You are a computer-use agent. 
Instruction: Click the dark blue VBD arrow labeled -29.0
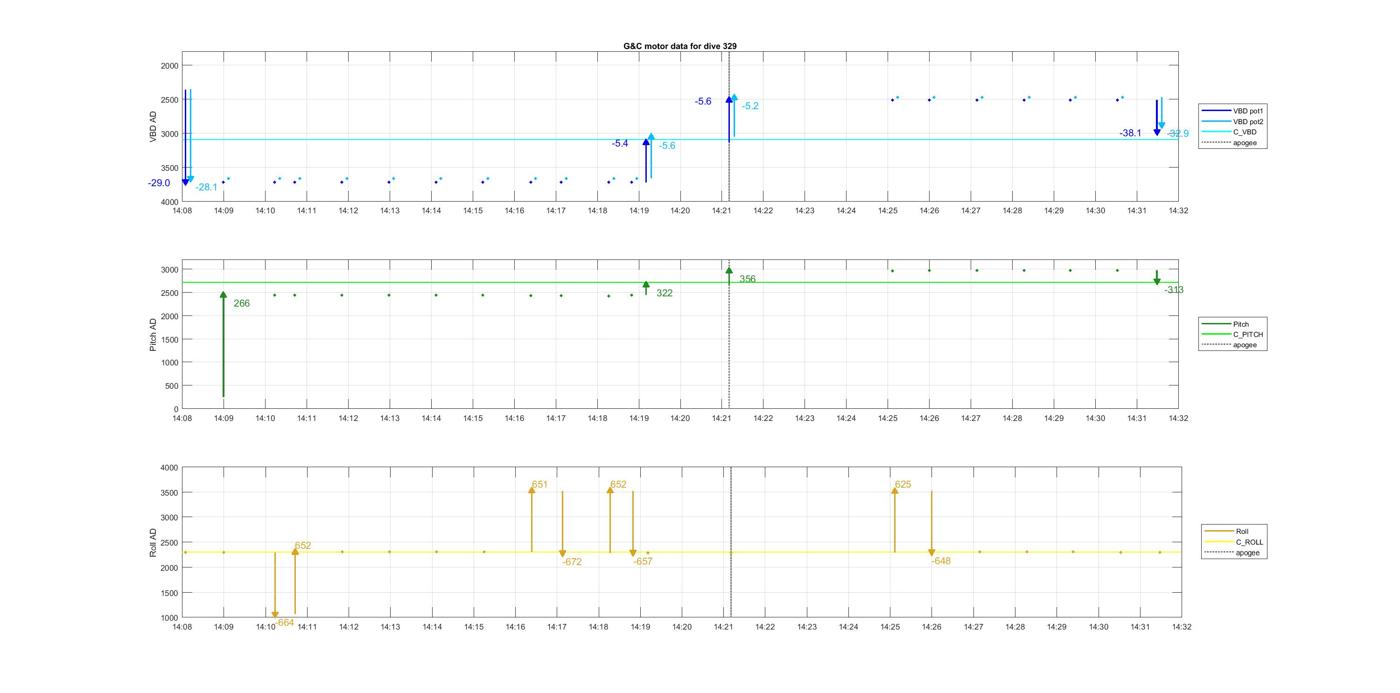185,138
